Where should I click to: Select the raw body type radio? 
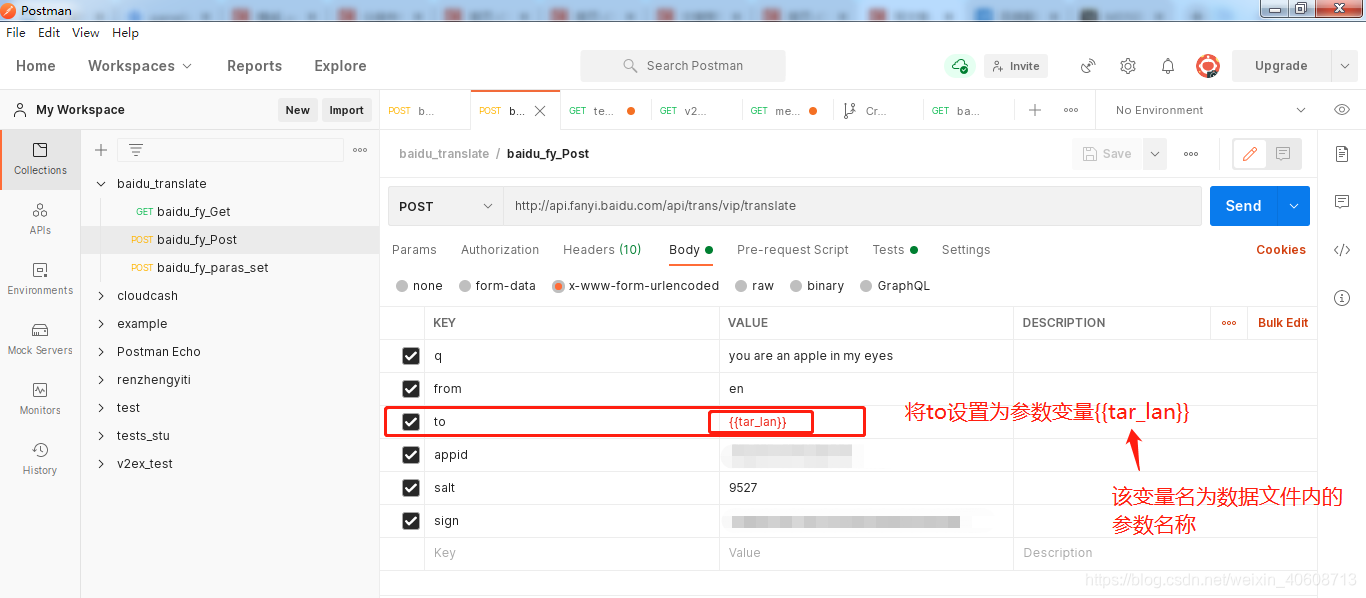coord(741,286)
